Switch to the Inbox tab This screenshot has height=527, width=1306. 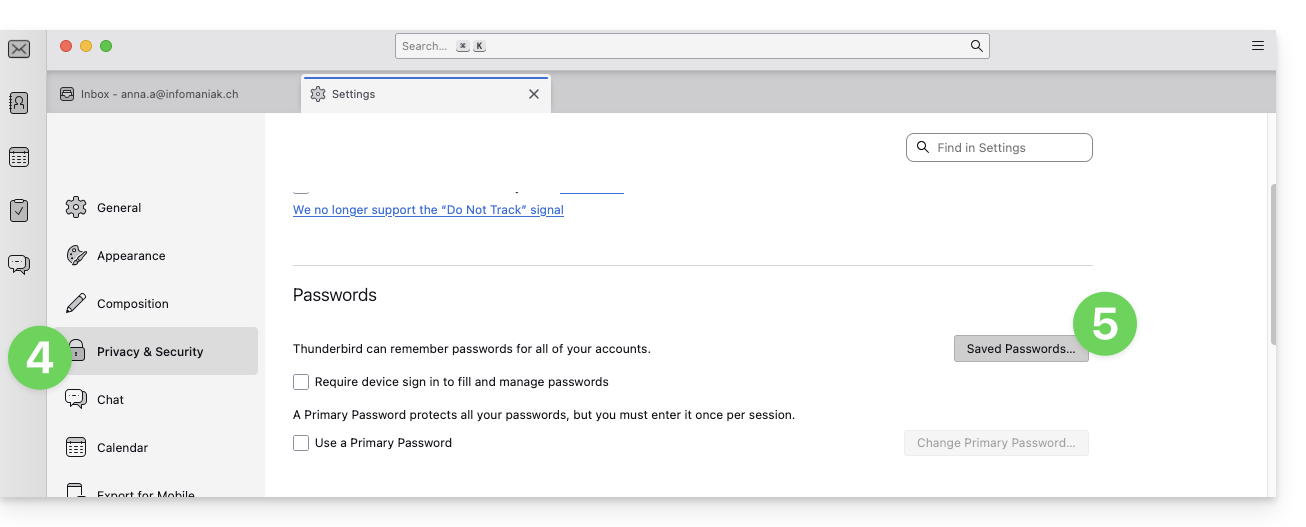click(160, 94)
